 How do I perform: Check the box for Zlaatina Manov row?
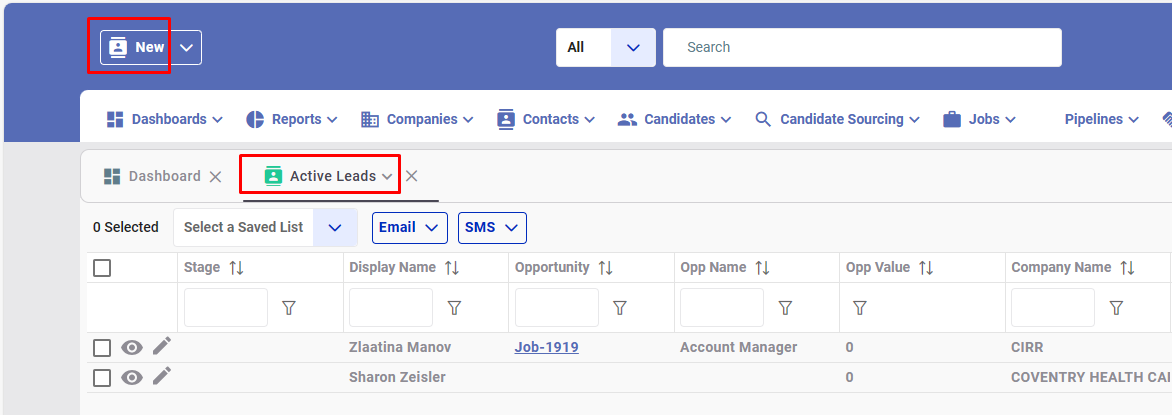click(102, 348)
